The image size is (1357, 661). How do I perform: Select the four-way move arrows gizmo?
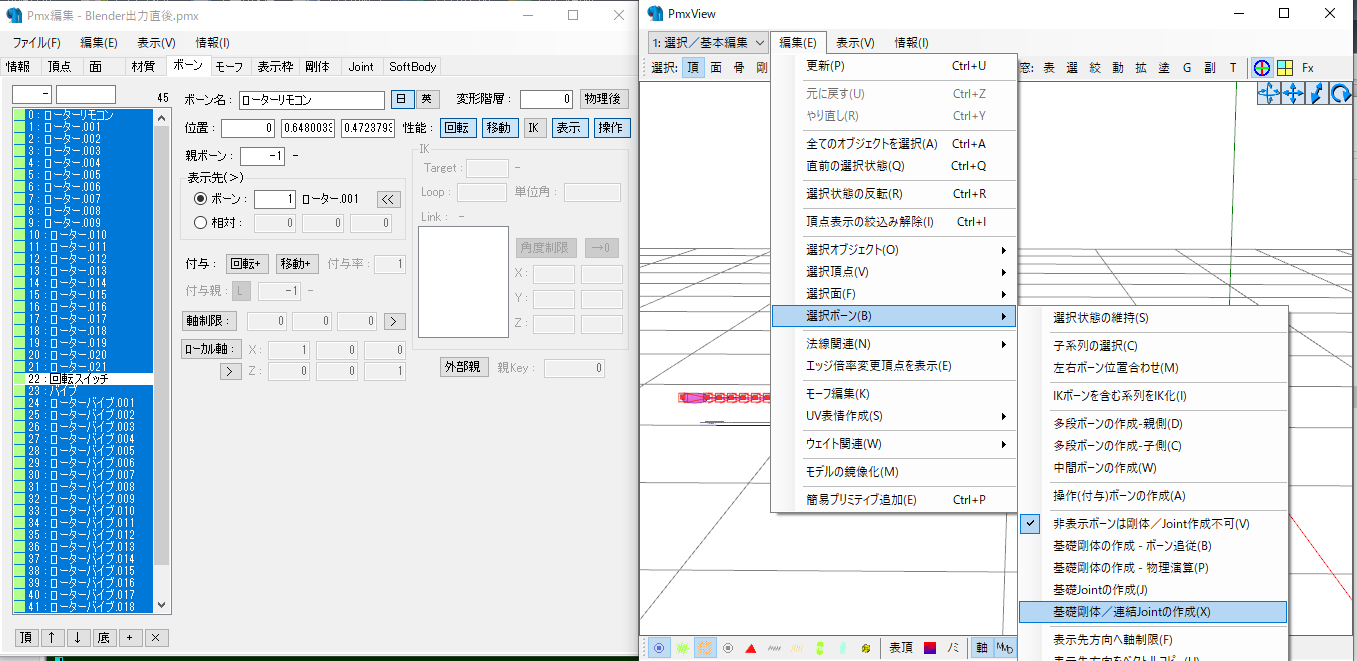pyautogui.click(x=1292, y=93)
